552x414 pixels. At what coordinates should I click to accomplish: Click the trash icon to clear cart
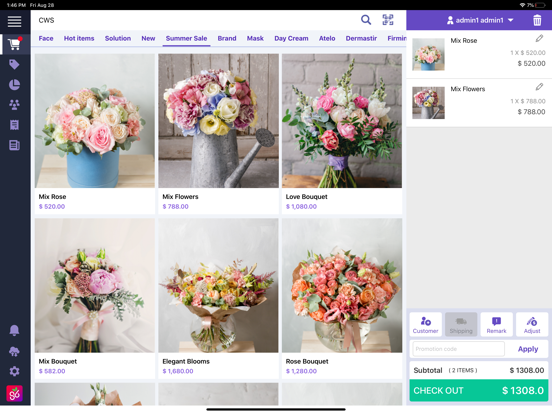pos(537,20)
